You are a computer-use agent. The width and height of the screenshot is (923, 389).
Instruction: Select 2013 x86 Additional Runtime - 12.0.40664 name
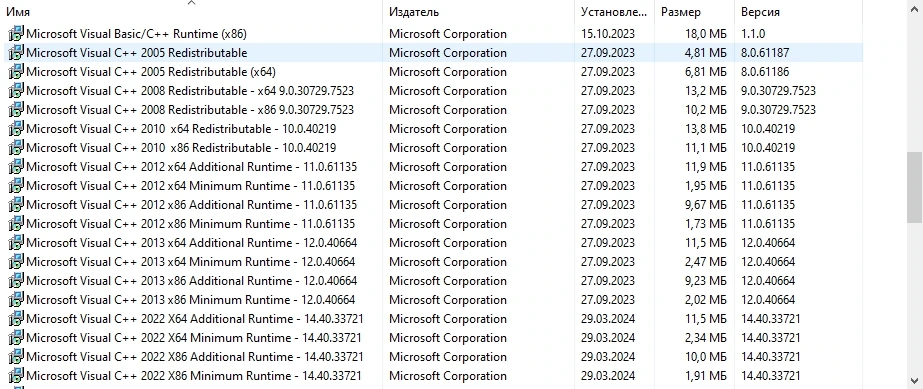coord(192,281)
